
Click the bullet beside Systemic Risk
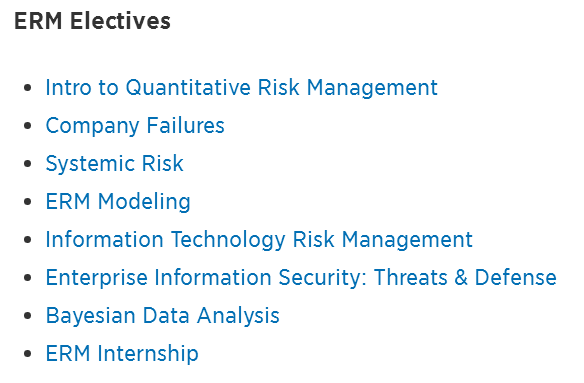coord(28,164)
